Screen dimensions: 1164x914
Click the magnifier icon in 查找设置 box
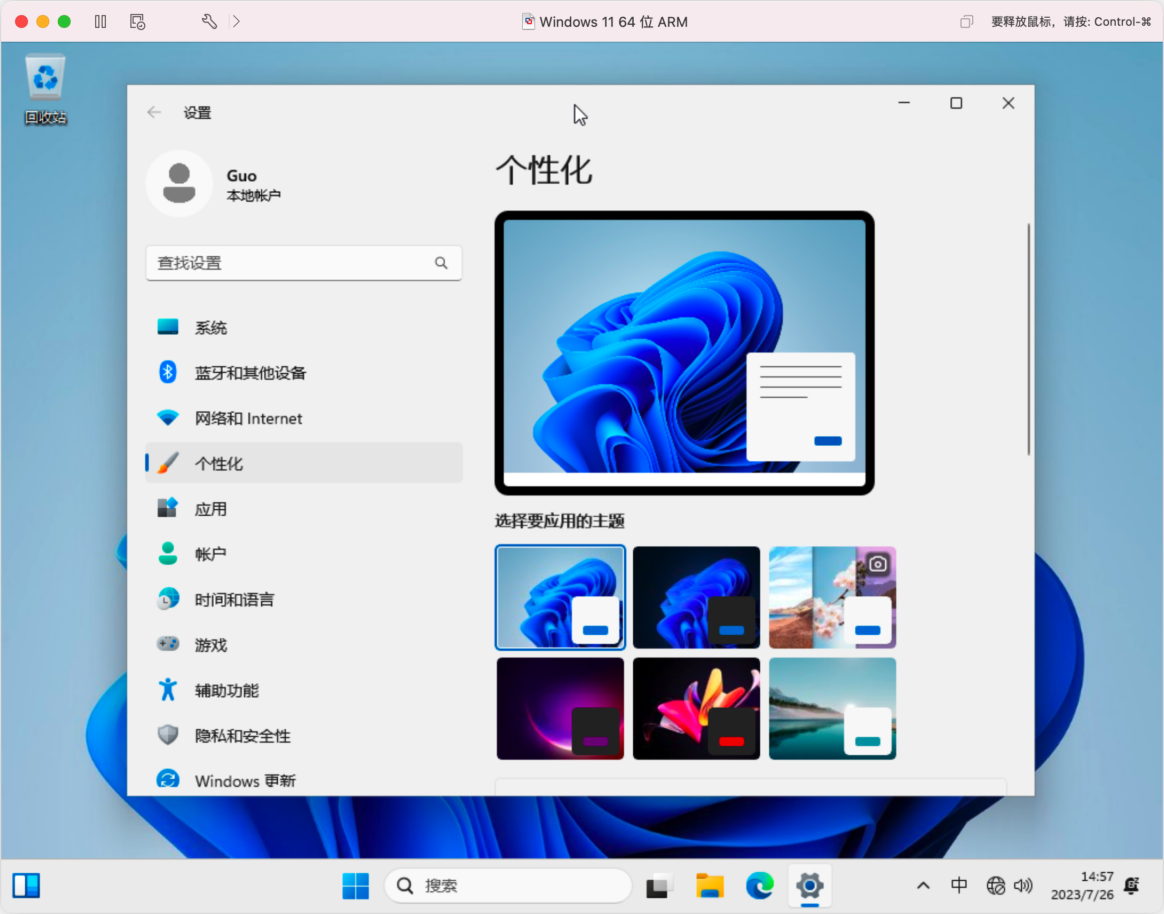[441, 263]
